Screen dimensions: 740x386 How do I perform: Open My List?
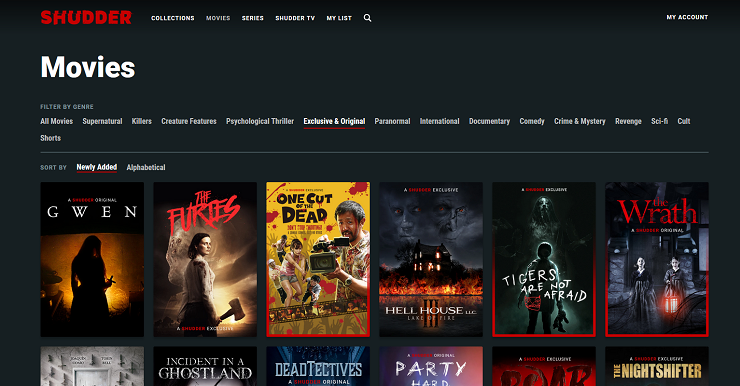(x=339, y=18)
